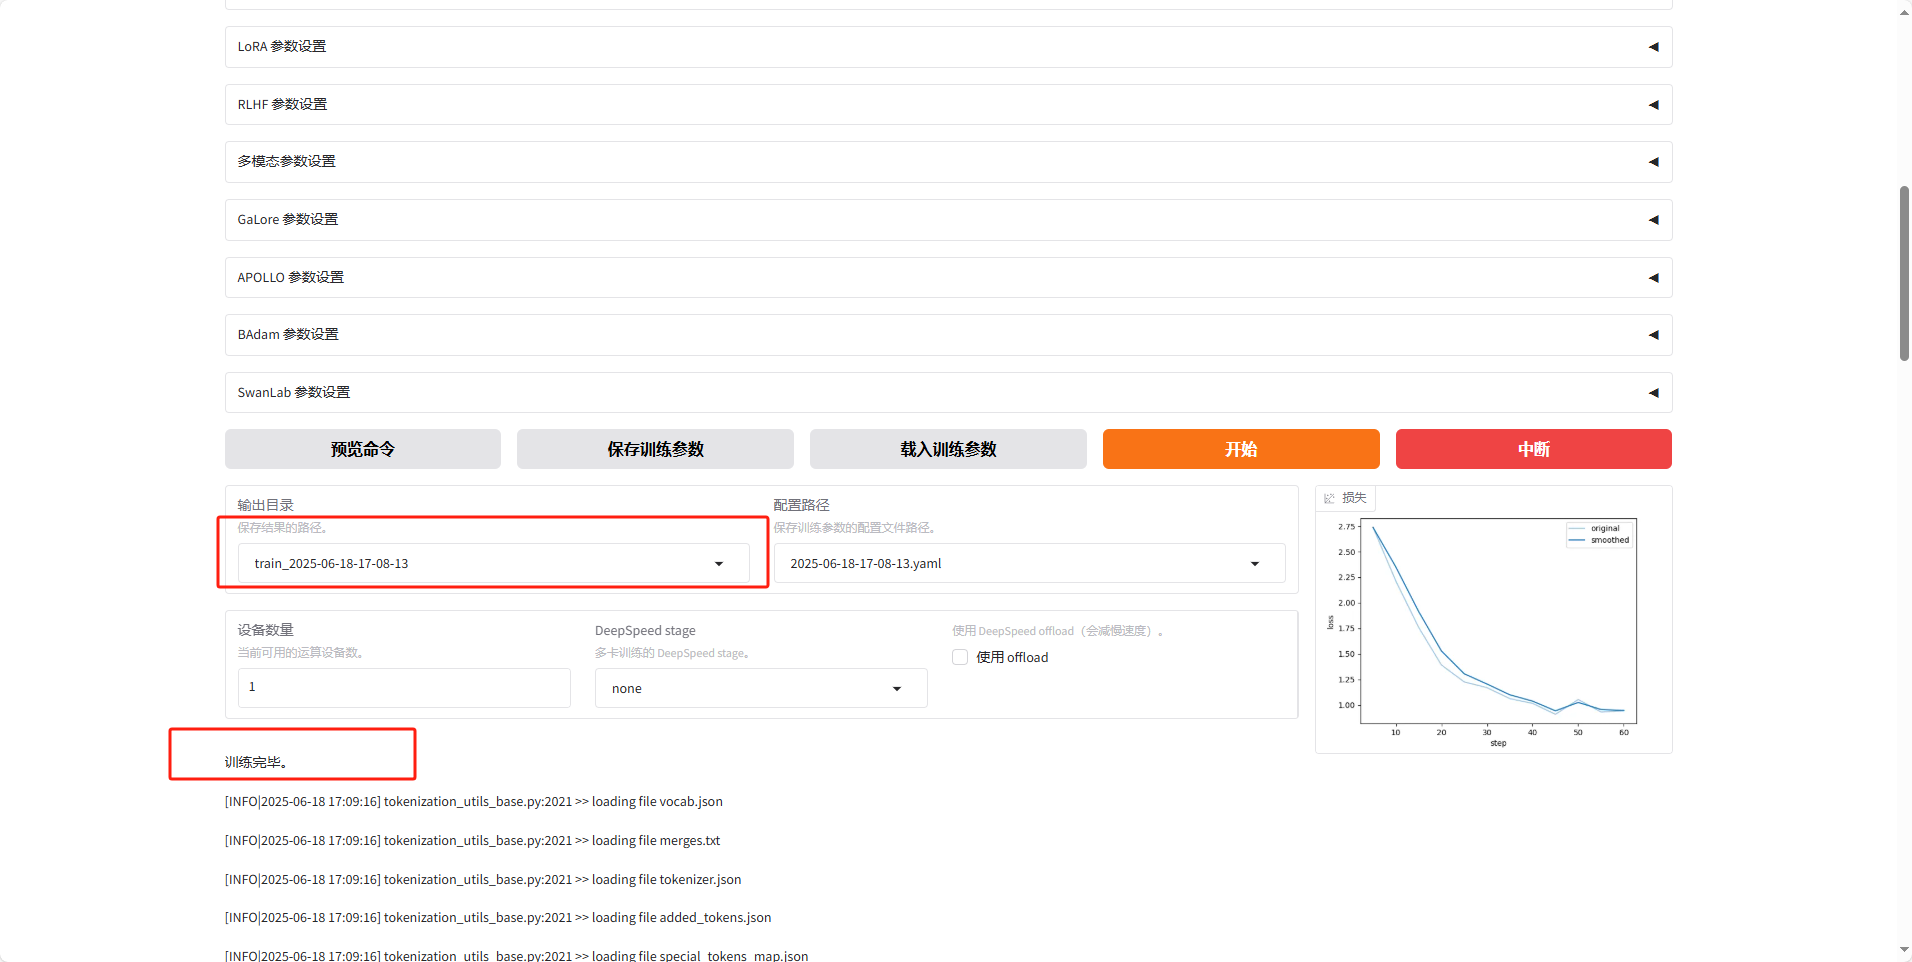Click the log line loading file added_tokens.json
The image size is (1912, 962).
pyautogui.click(x=498, y=918)
